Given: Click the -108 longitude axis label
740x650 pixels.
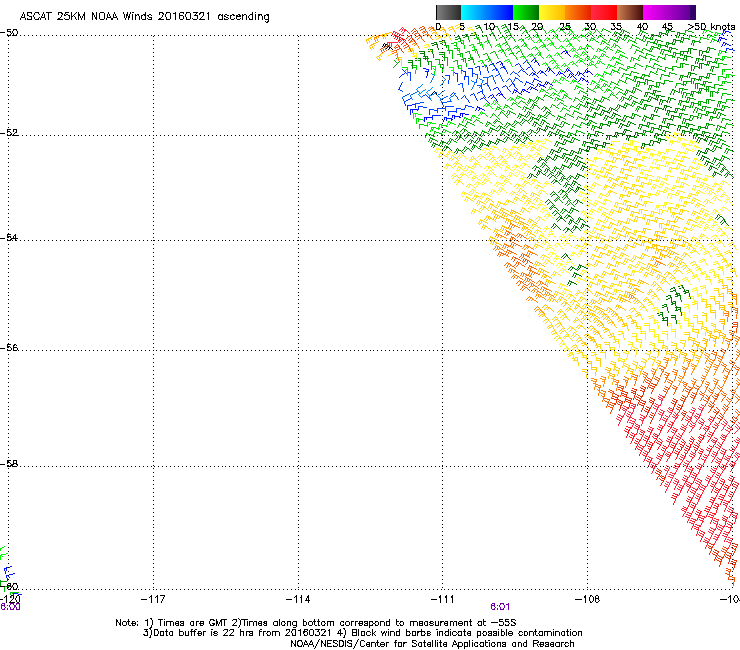Looking at the screenshot, I should click(x=587, y=599).
